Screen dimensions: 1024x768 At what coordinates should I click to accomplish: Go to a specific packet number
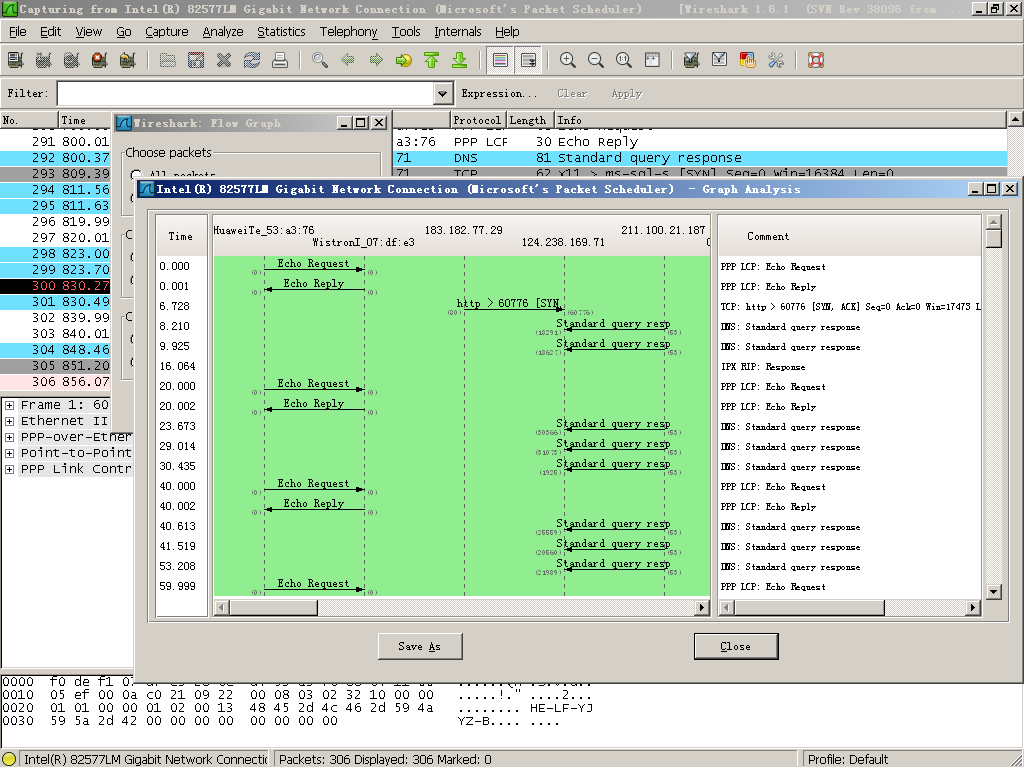tap(404, 60)
